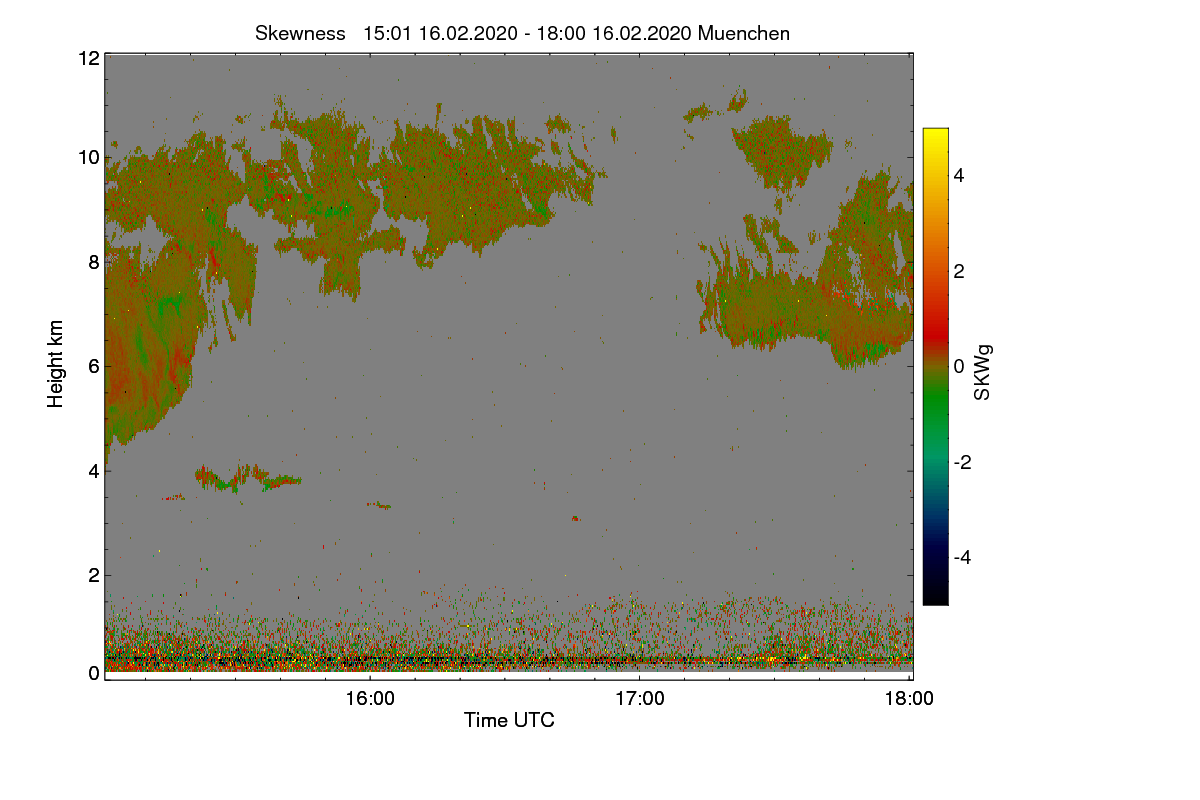Click the Skewness plot title text
This screenshot has width=1200, height=800.
(x=522, y=33)
